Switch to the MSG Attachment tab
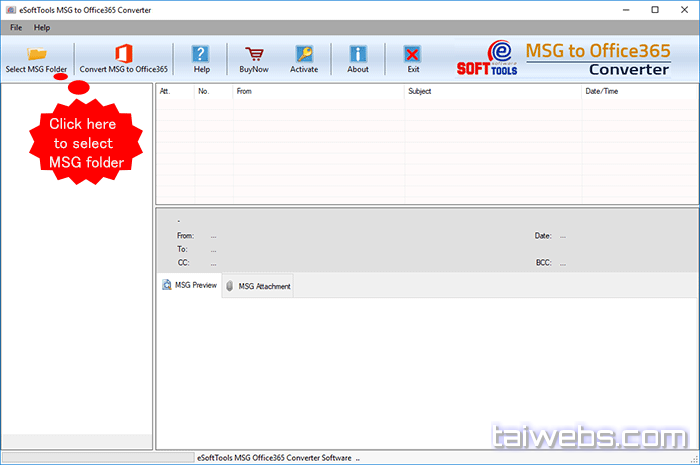Viewport: 700px width, 465px height. [258, 286]
